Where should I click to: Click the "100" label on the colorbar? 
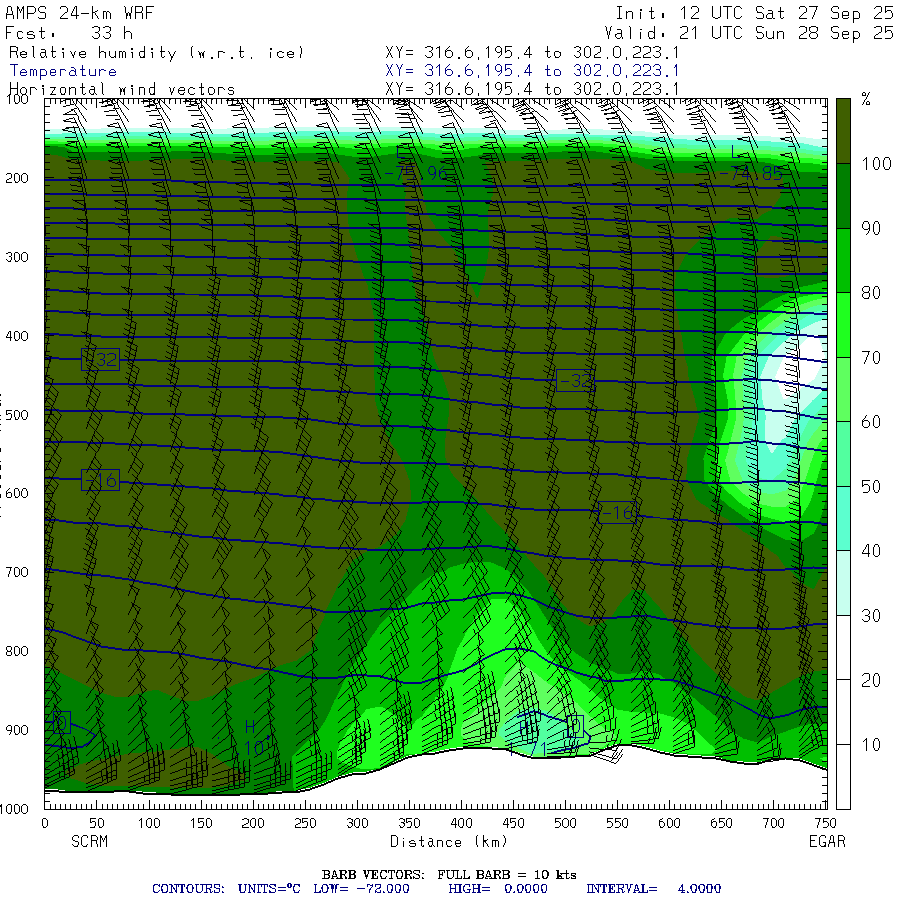(876, 164)
